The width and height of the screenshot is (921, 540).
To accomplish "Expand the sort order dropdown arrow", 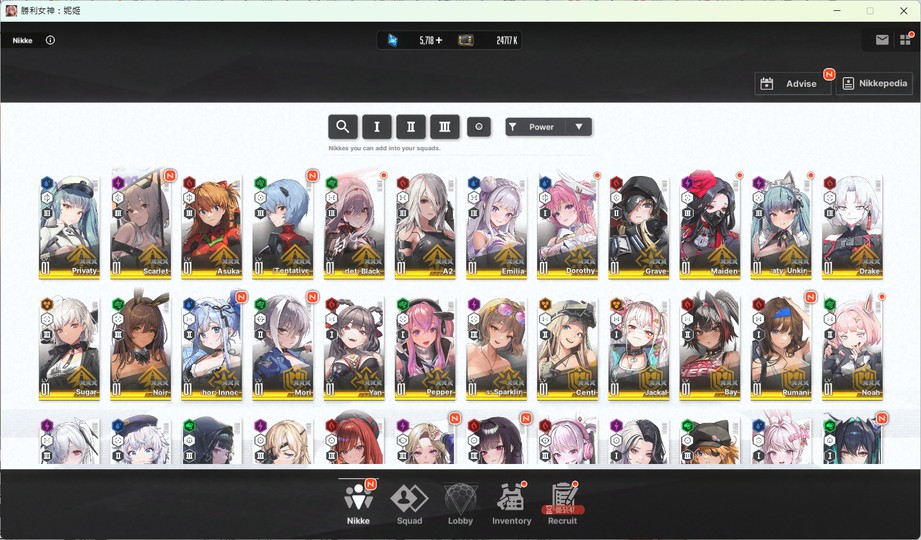I will 579,126.
